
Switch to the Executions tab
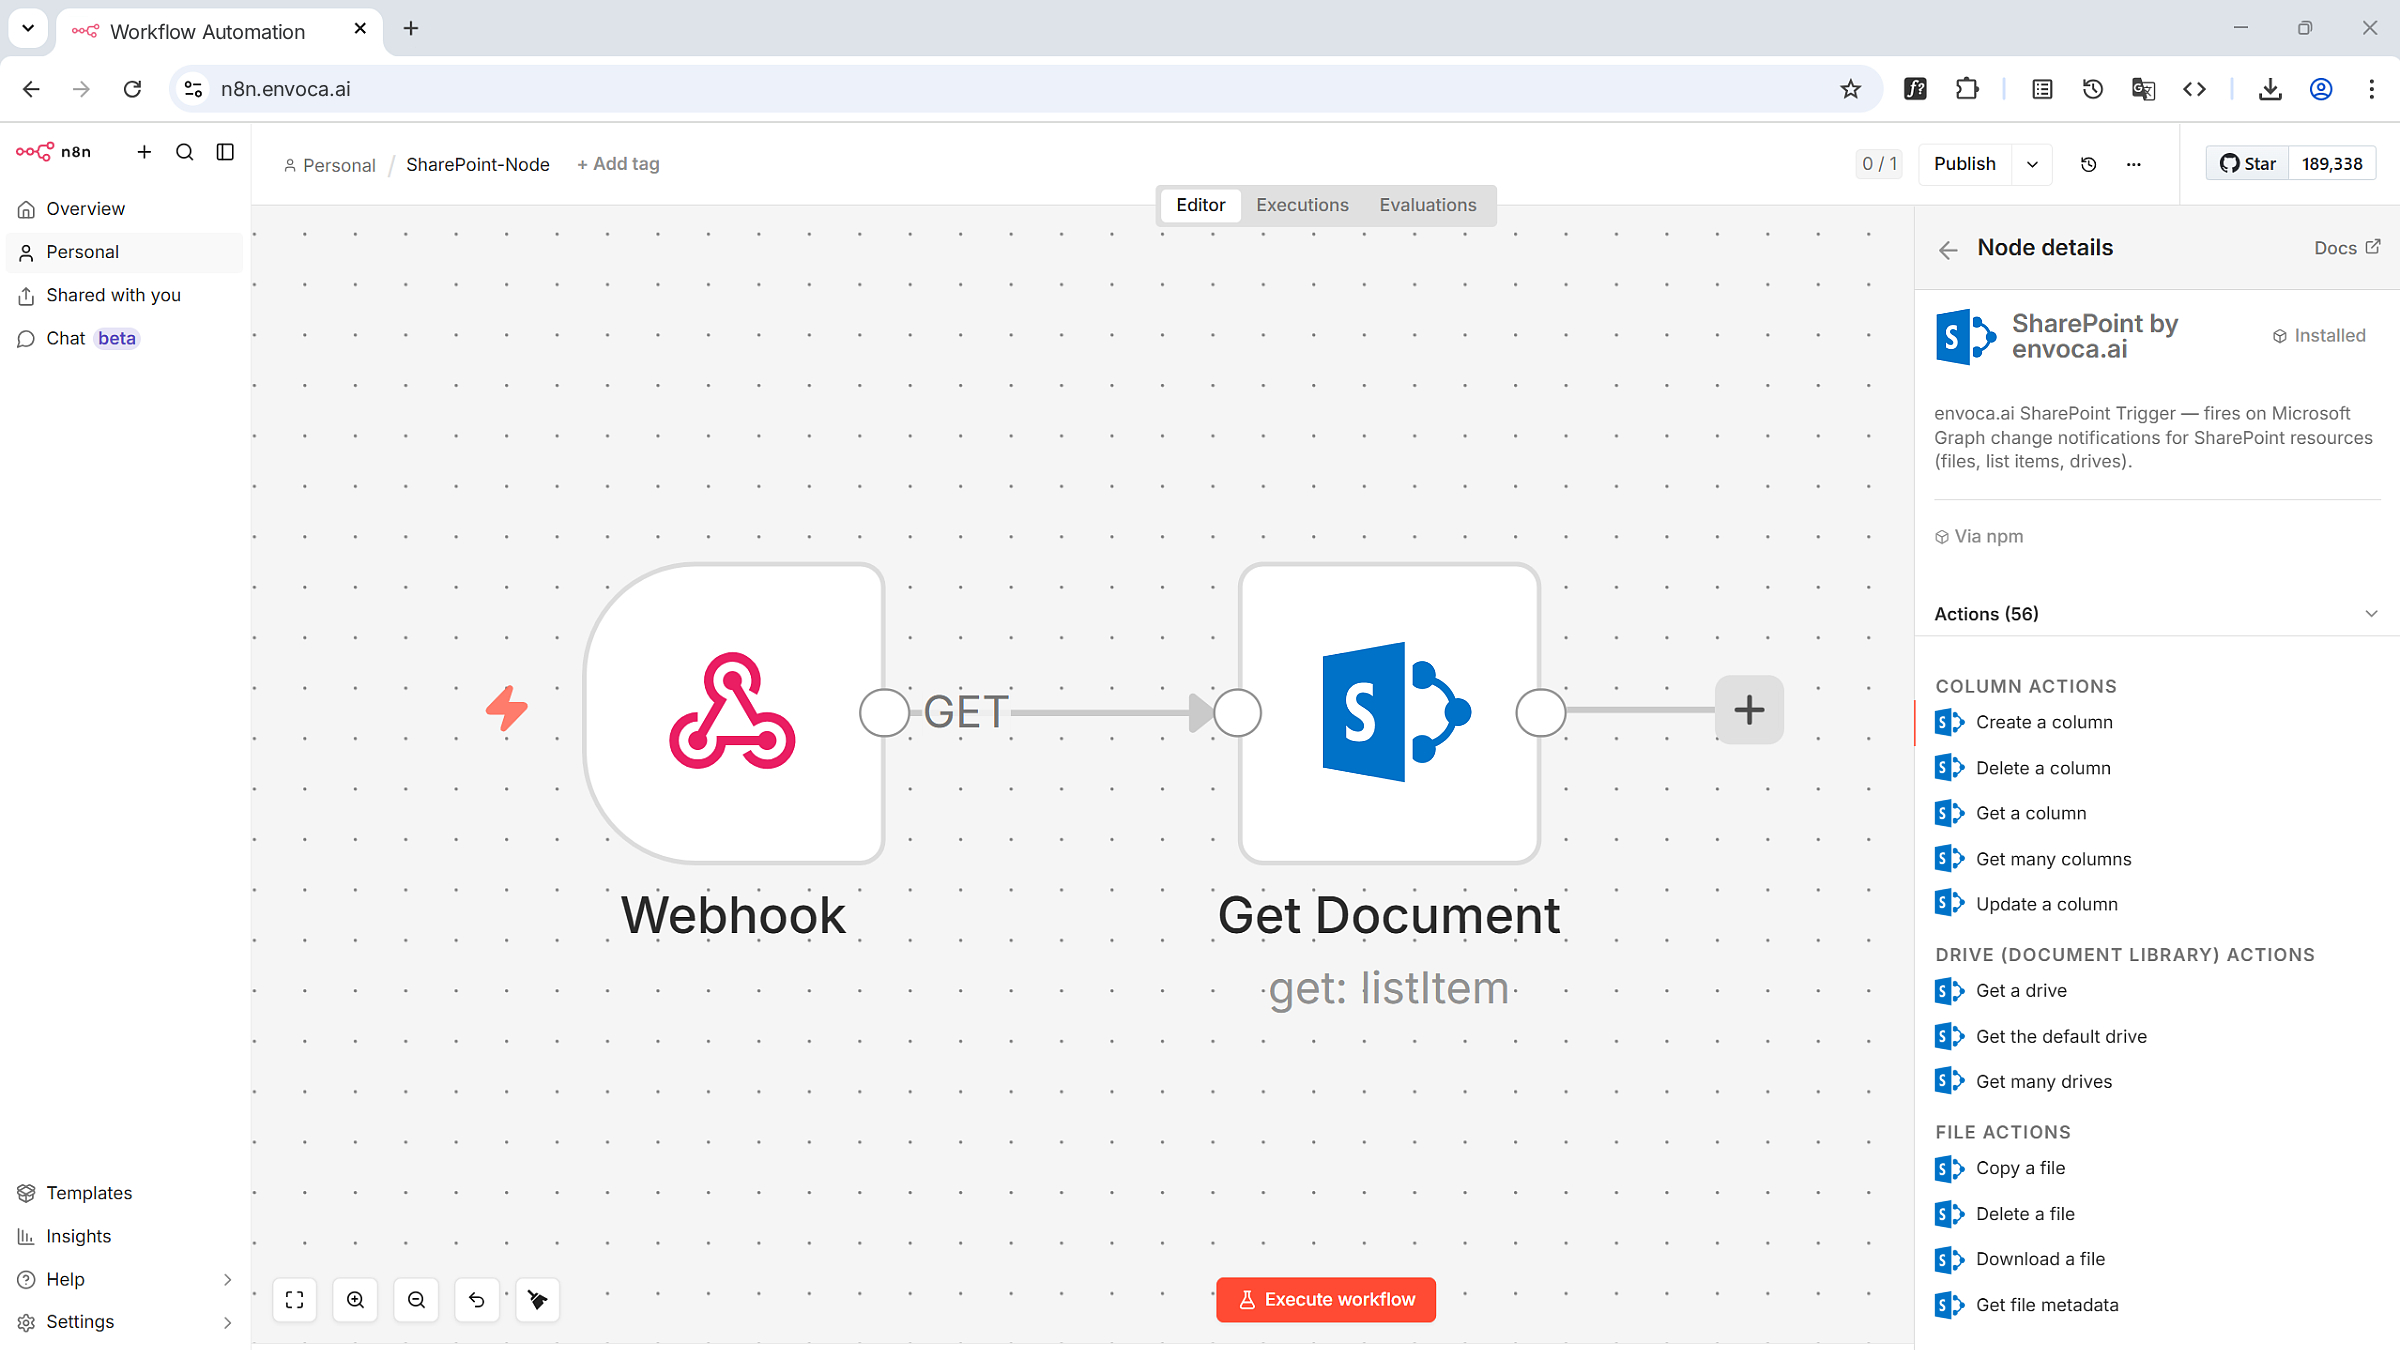coord(1302,205)
